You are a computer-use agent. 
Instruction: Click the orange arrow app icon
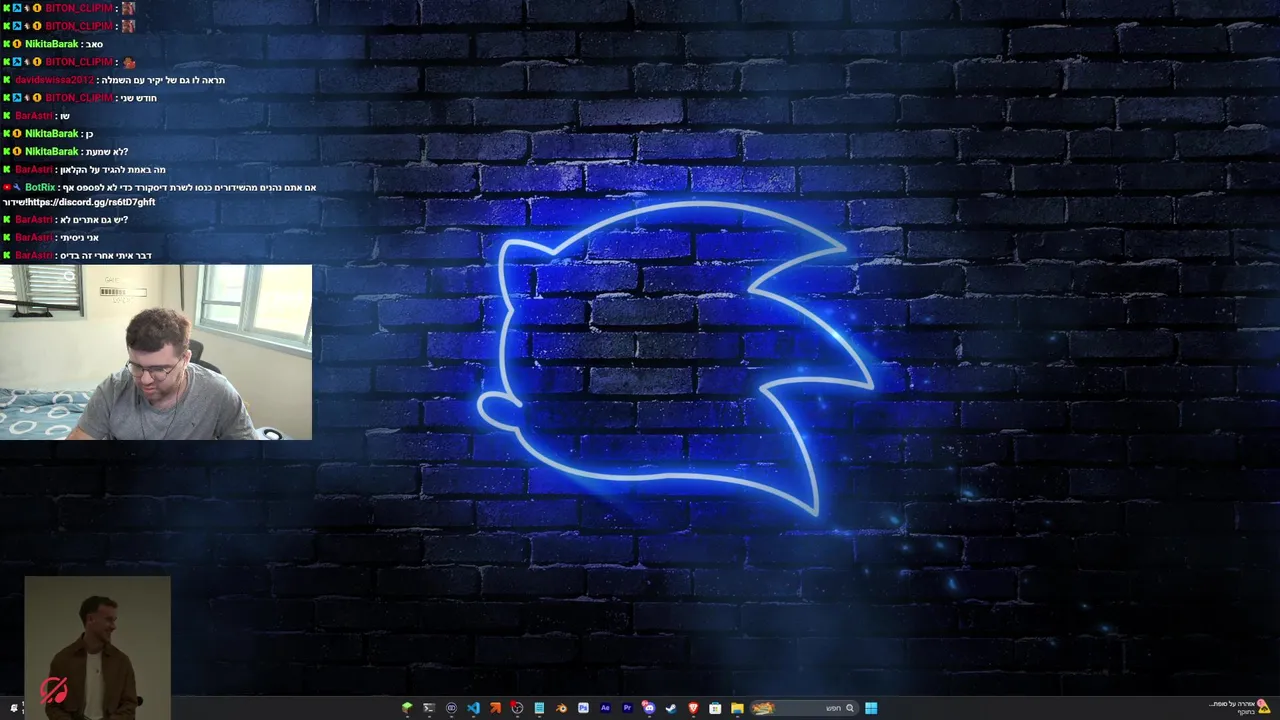tap(495, 708)
